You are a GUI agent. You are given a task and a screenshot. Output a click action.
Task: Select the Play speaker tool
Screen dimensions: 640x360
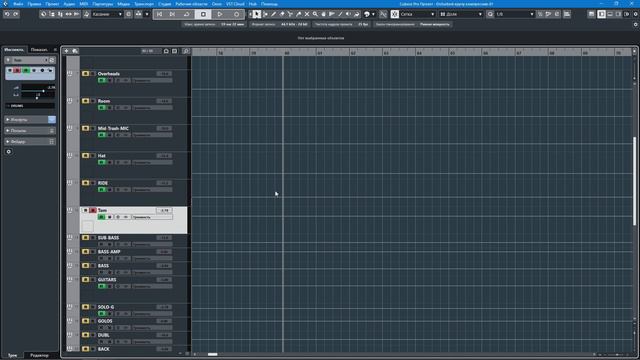click(348, 14)
